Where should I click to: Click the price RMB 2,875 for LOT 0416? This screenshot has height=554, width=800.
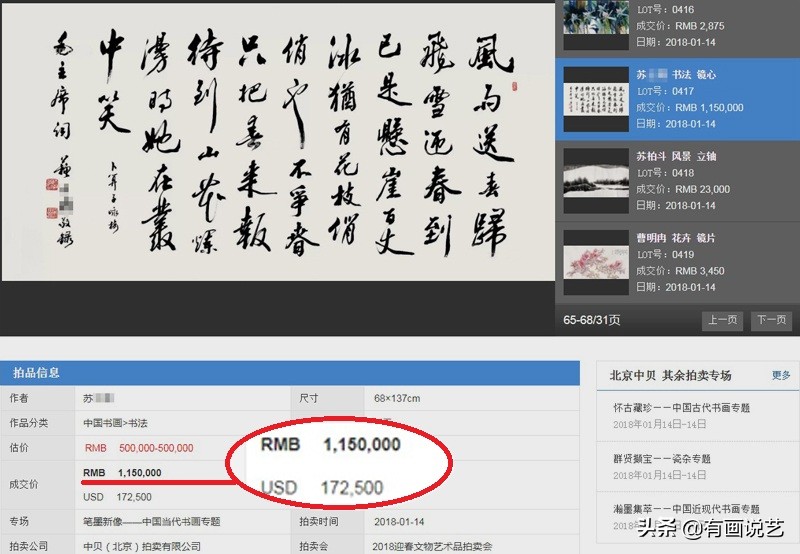(699, 26)
